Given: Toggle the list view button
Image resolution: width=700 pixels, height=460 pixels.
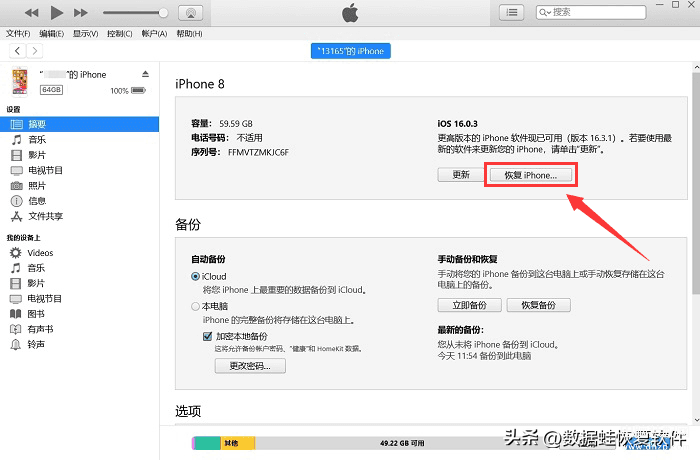Looking at the screenshot, I should click(512, 13).
